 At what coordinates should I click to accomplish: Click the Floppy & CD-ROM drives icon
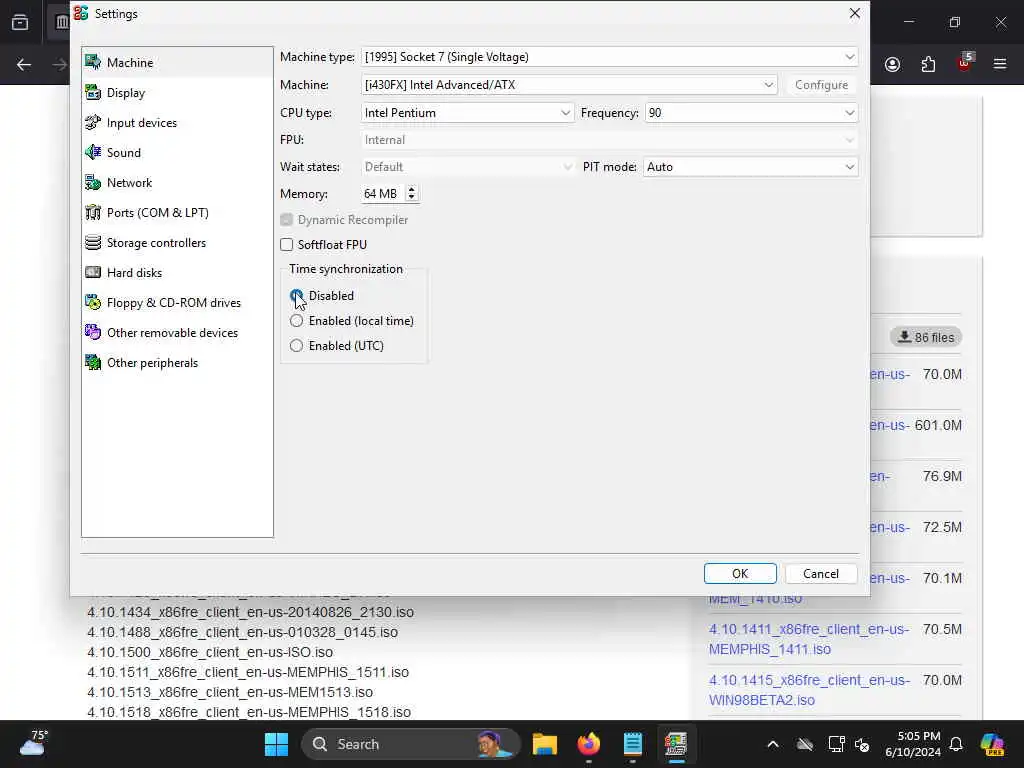click(x=93, y=303)
